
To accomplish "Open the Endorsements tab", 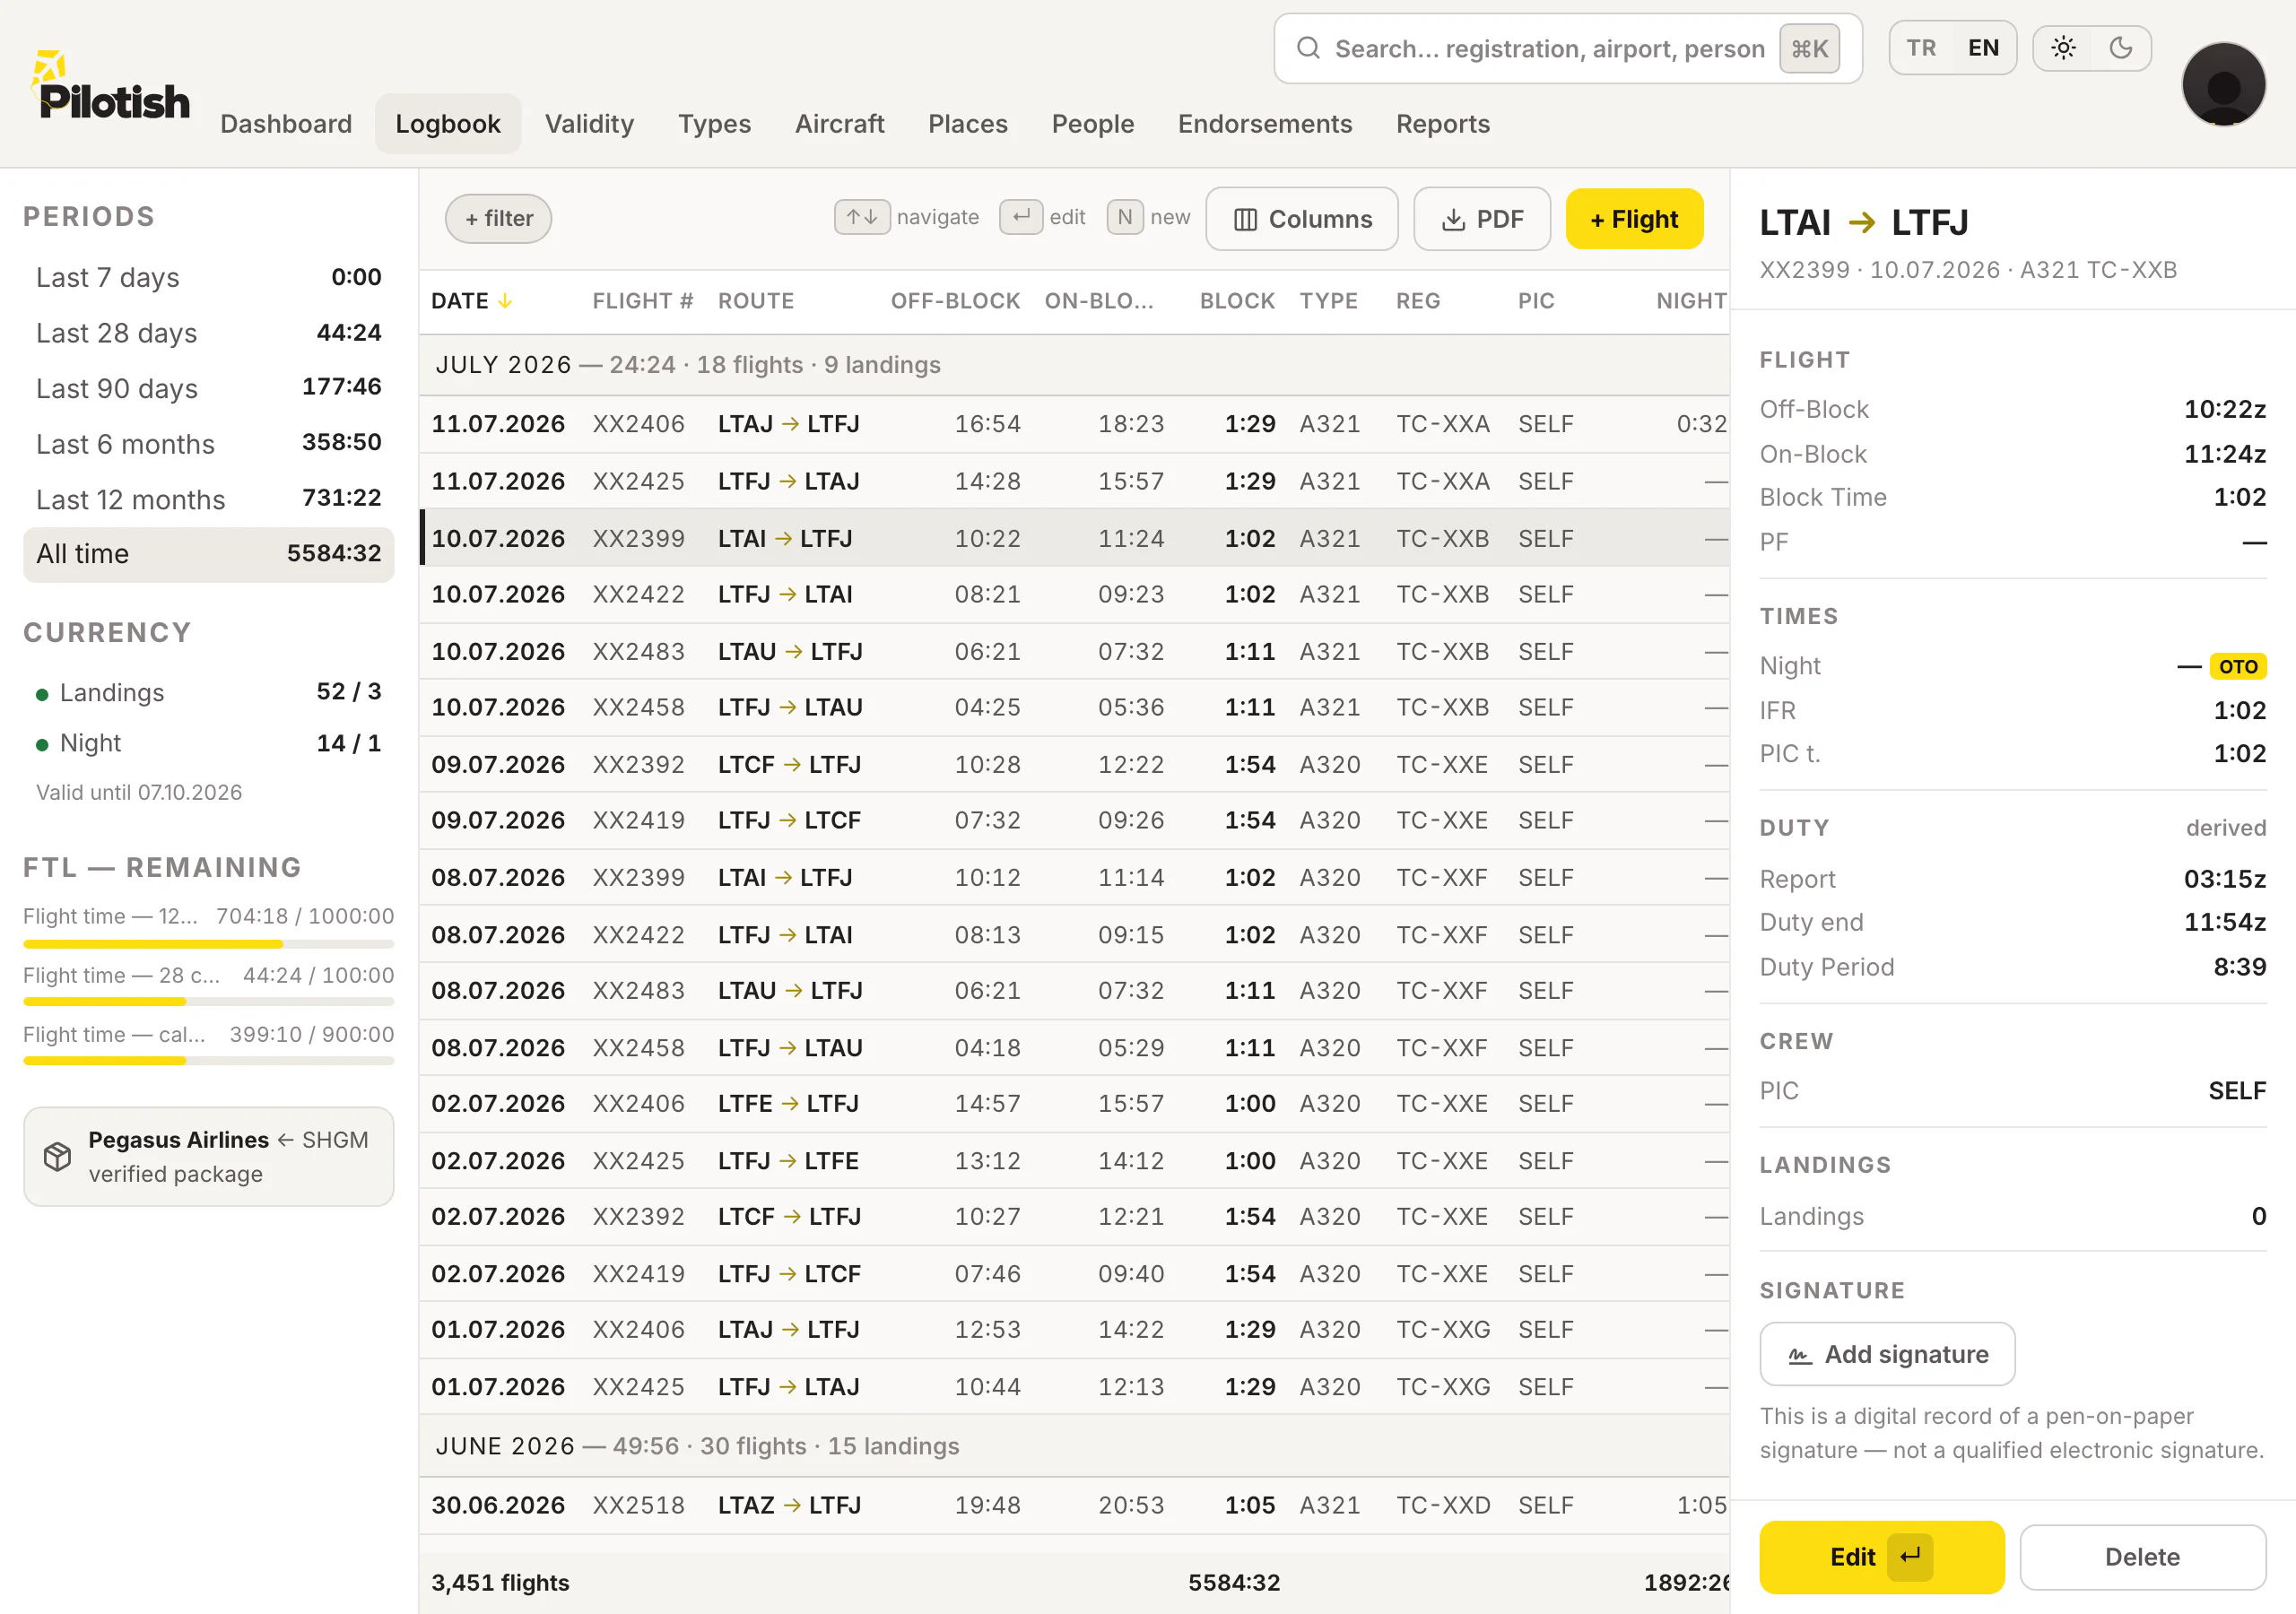I will coord(1264,124).
